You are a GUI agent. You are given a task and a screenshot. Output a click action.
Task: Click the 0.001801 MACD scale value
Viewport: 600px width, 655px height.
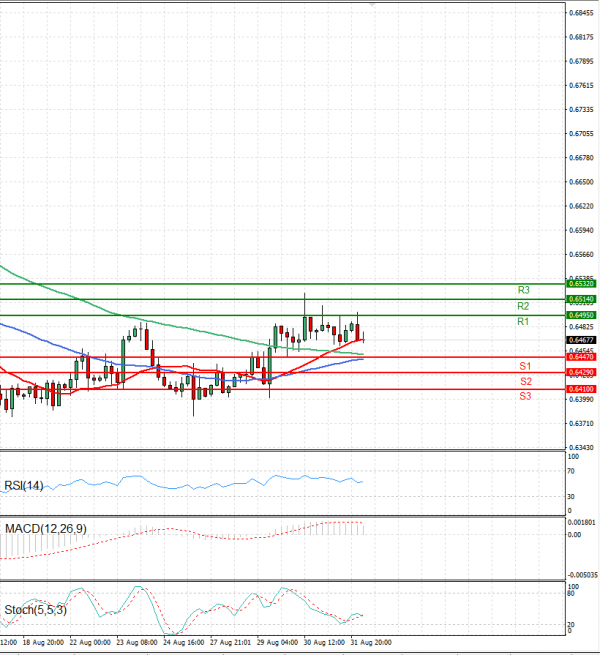coord(582,523)
